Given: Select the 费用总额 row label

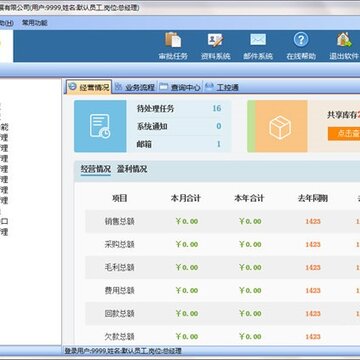Looking at the screenshot, I should (x=119, y=290).
